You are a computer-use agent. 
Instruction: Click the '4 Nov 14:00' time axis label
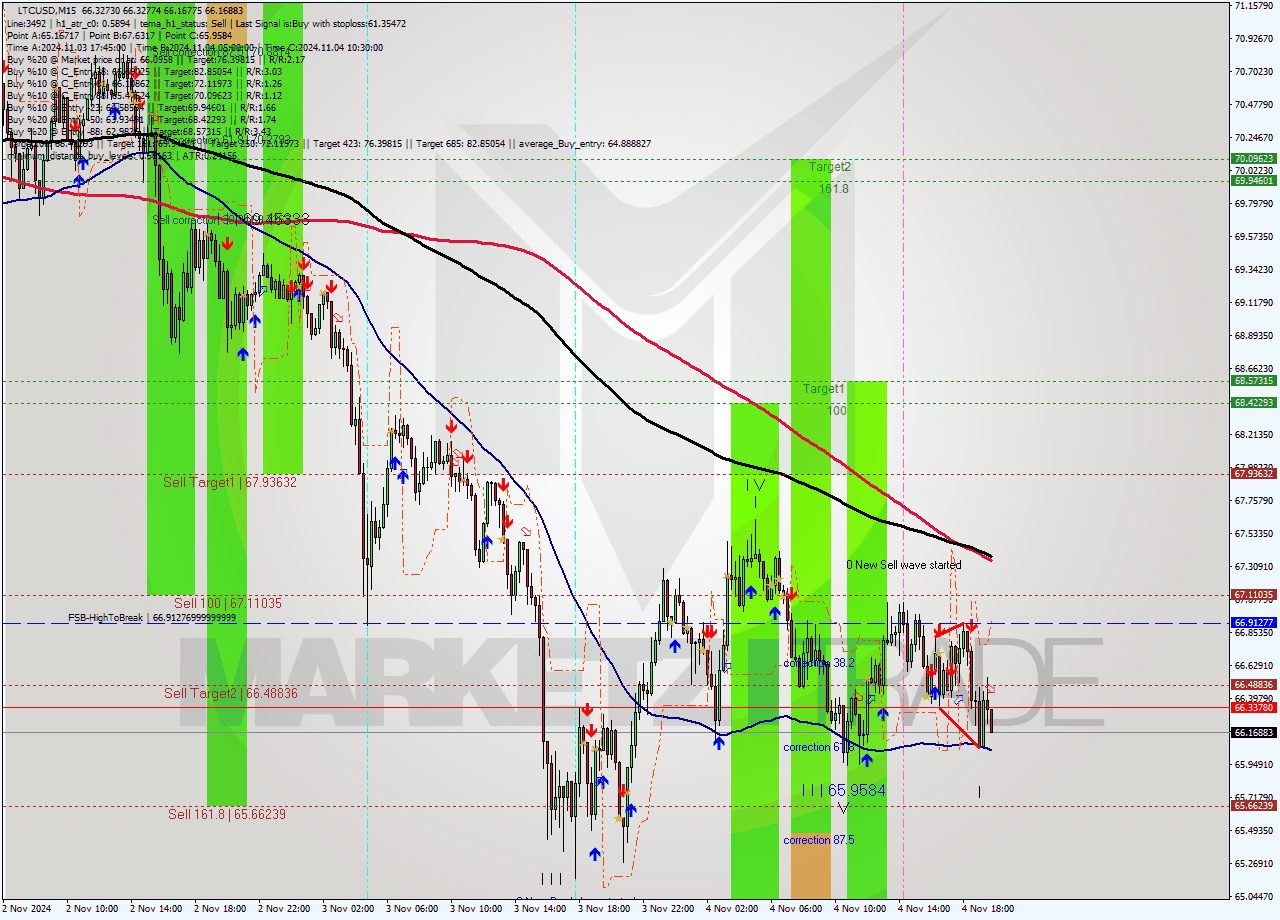923,909
